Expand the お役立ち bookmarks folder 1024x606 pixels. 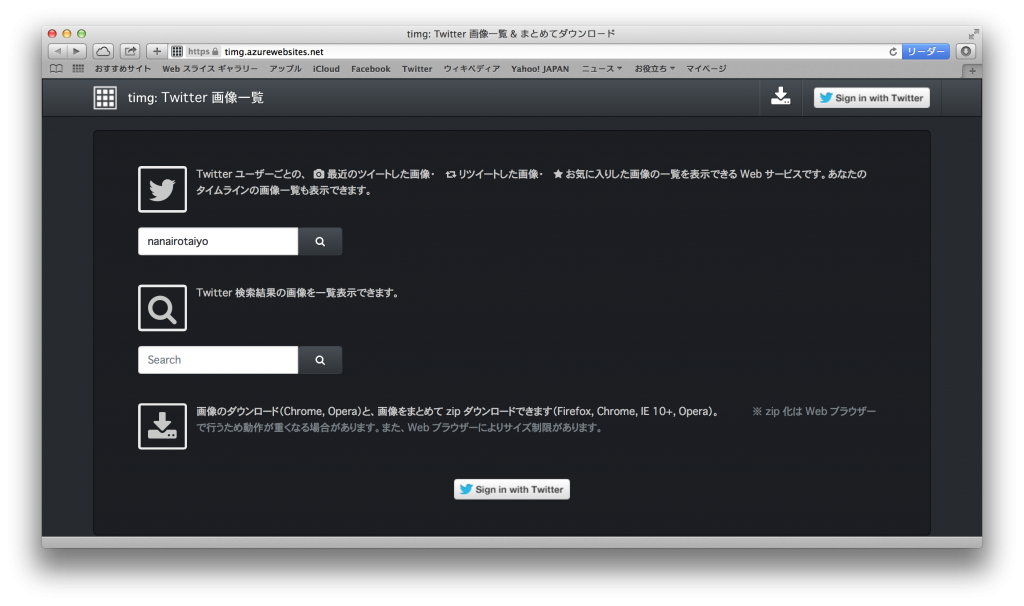[x=654, y=69]
